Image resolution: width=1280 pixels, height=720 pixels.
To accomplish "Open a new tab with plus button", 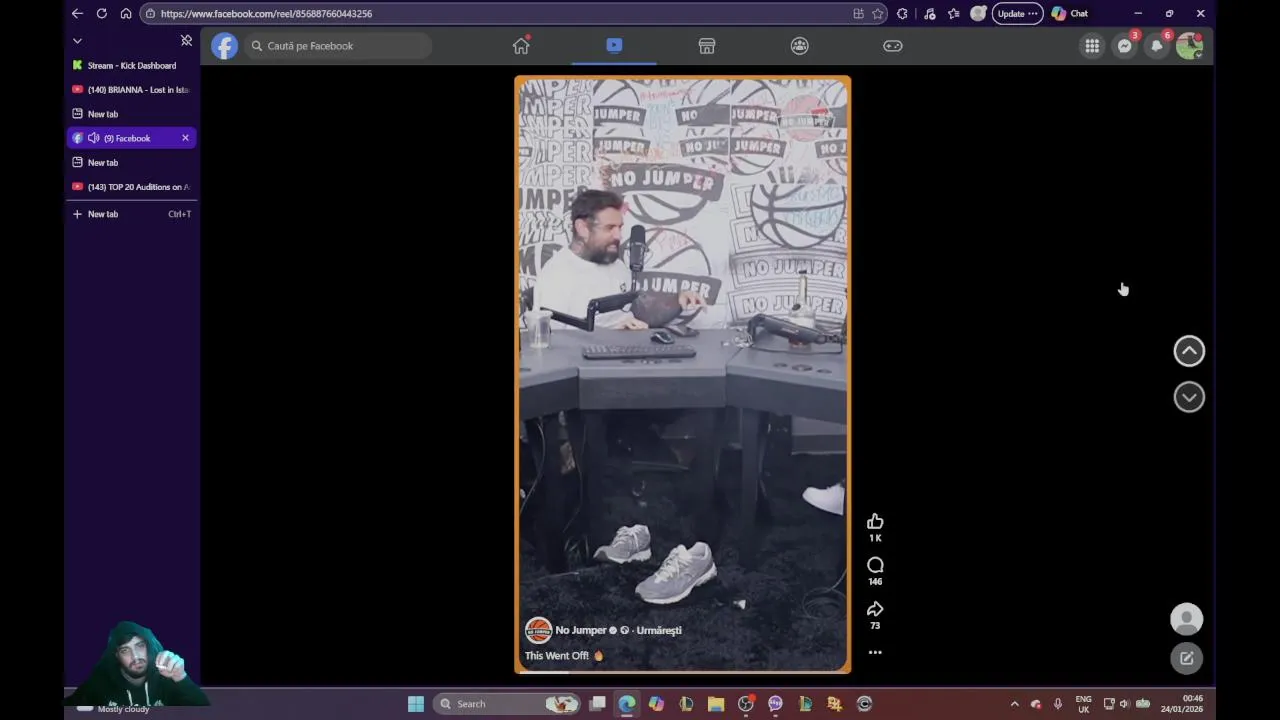I will (x=77, y=214).
